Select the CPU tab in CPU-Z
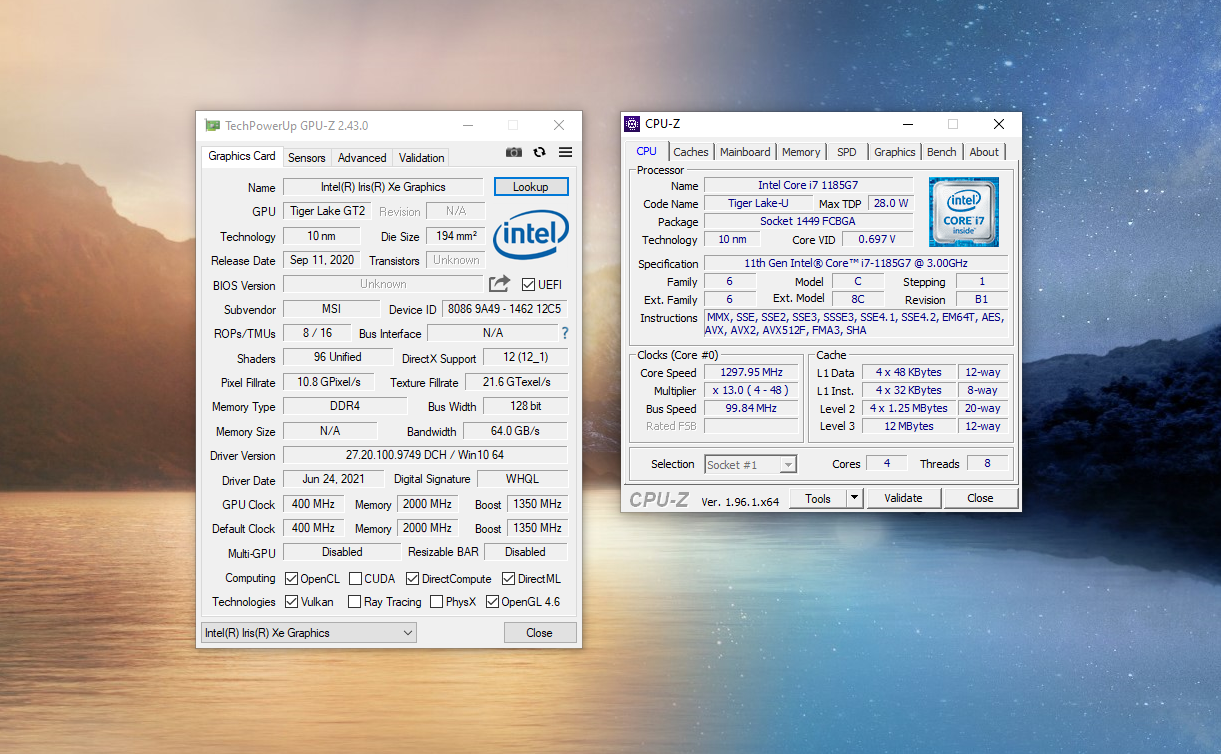 click(647, 151)
